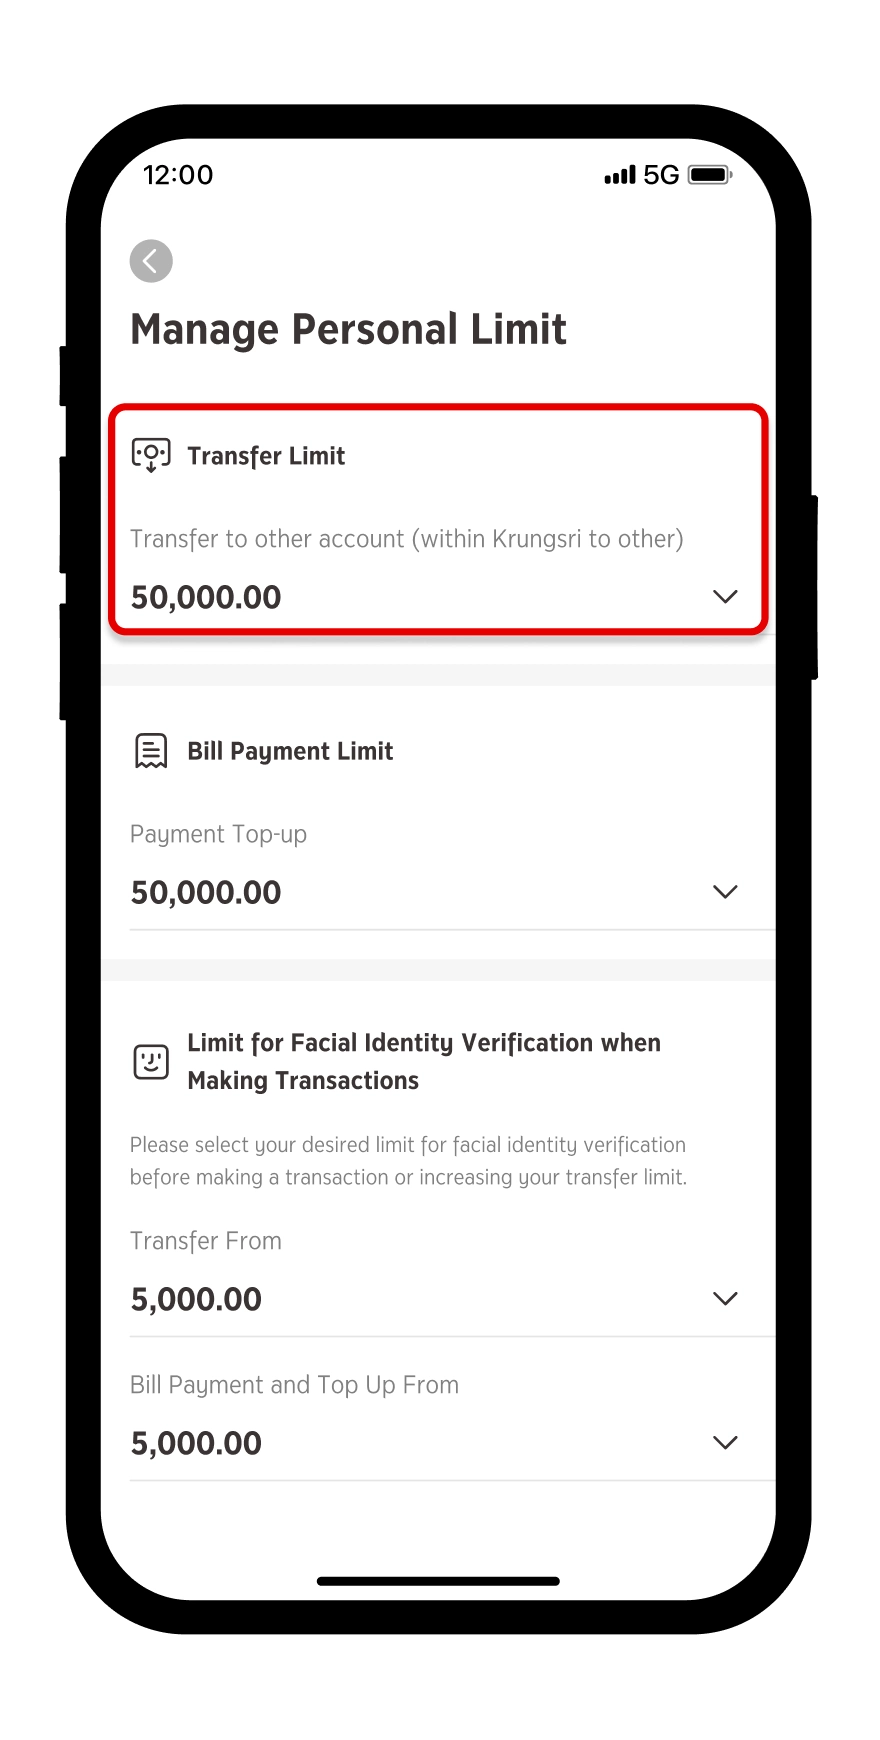The width and height of the screenshot is (880, 1740).
Task: Click the signal strength bars icon
Action: (x=620, y=175)
